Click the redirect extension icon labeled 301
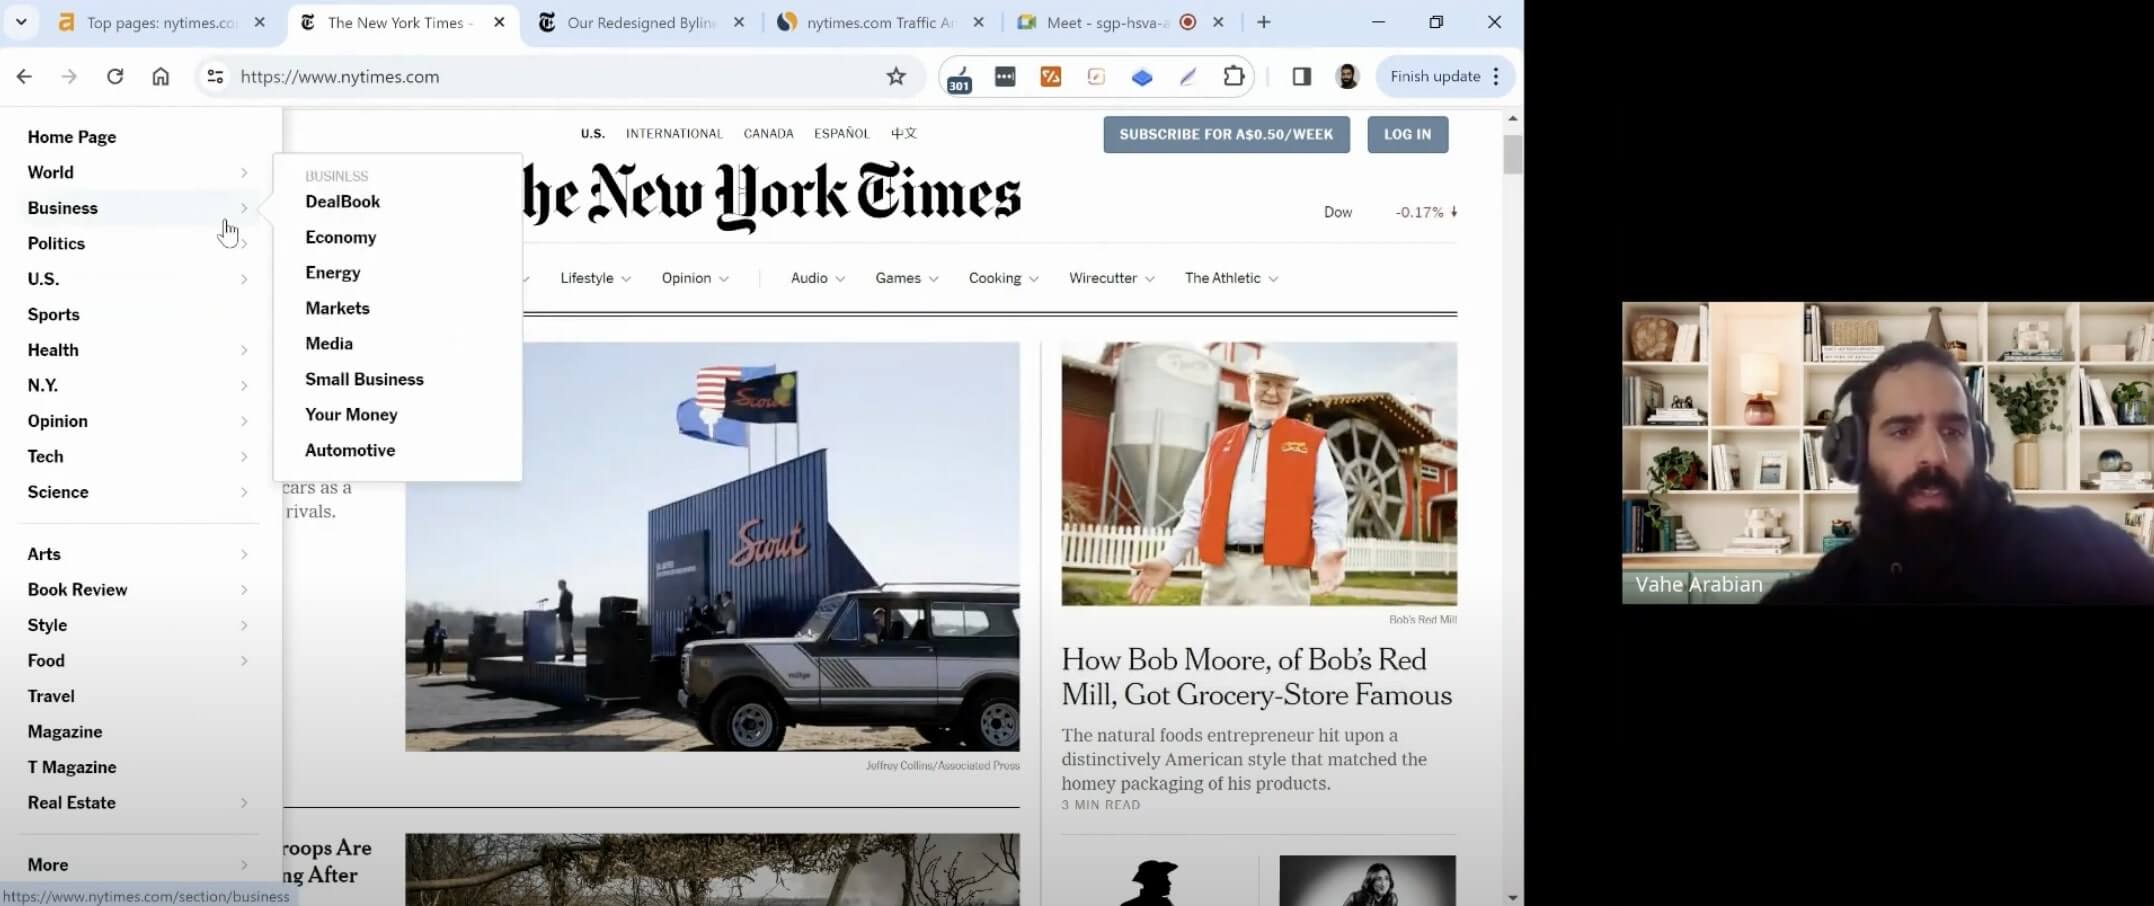This screenshot has width=2154, height=906. pos(959,78)
